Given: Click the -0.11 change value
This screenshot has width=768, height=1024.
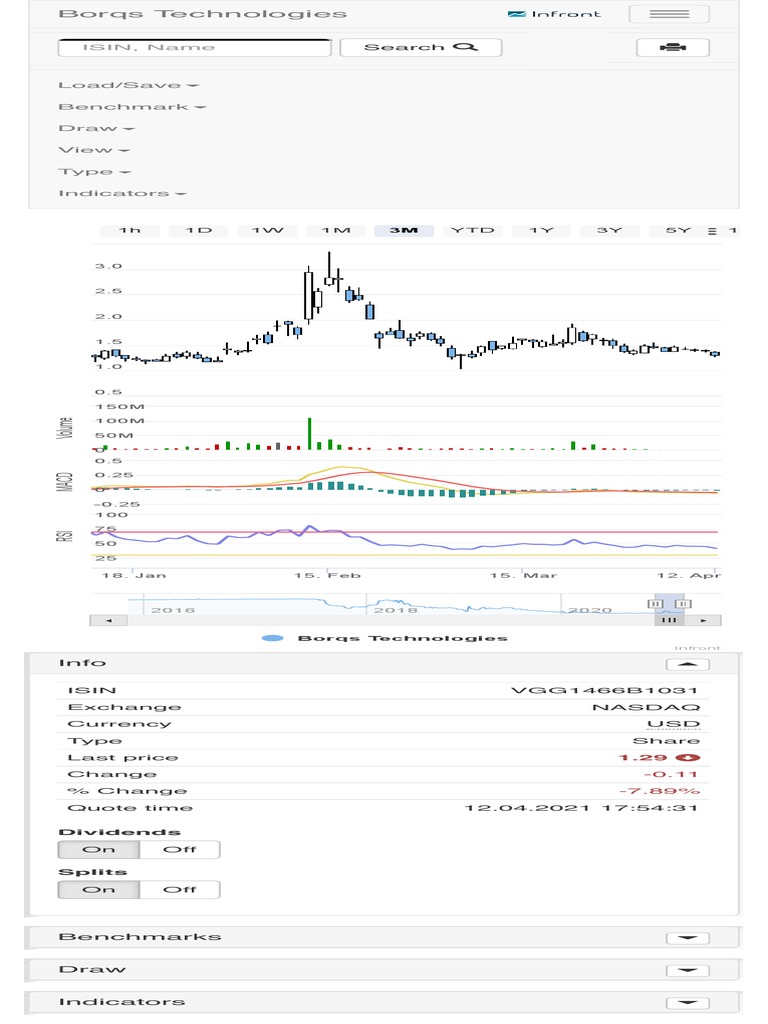Looking at the screenshot, I should click(x=671, y=775).
